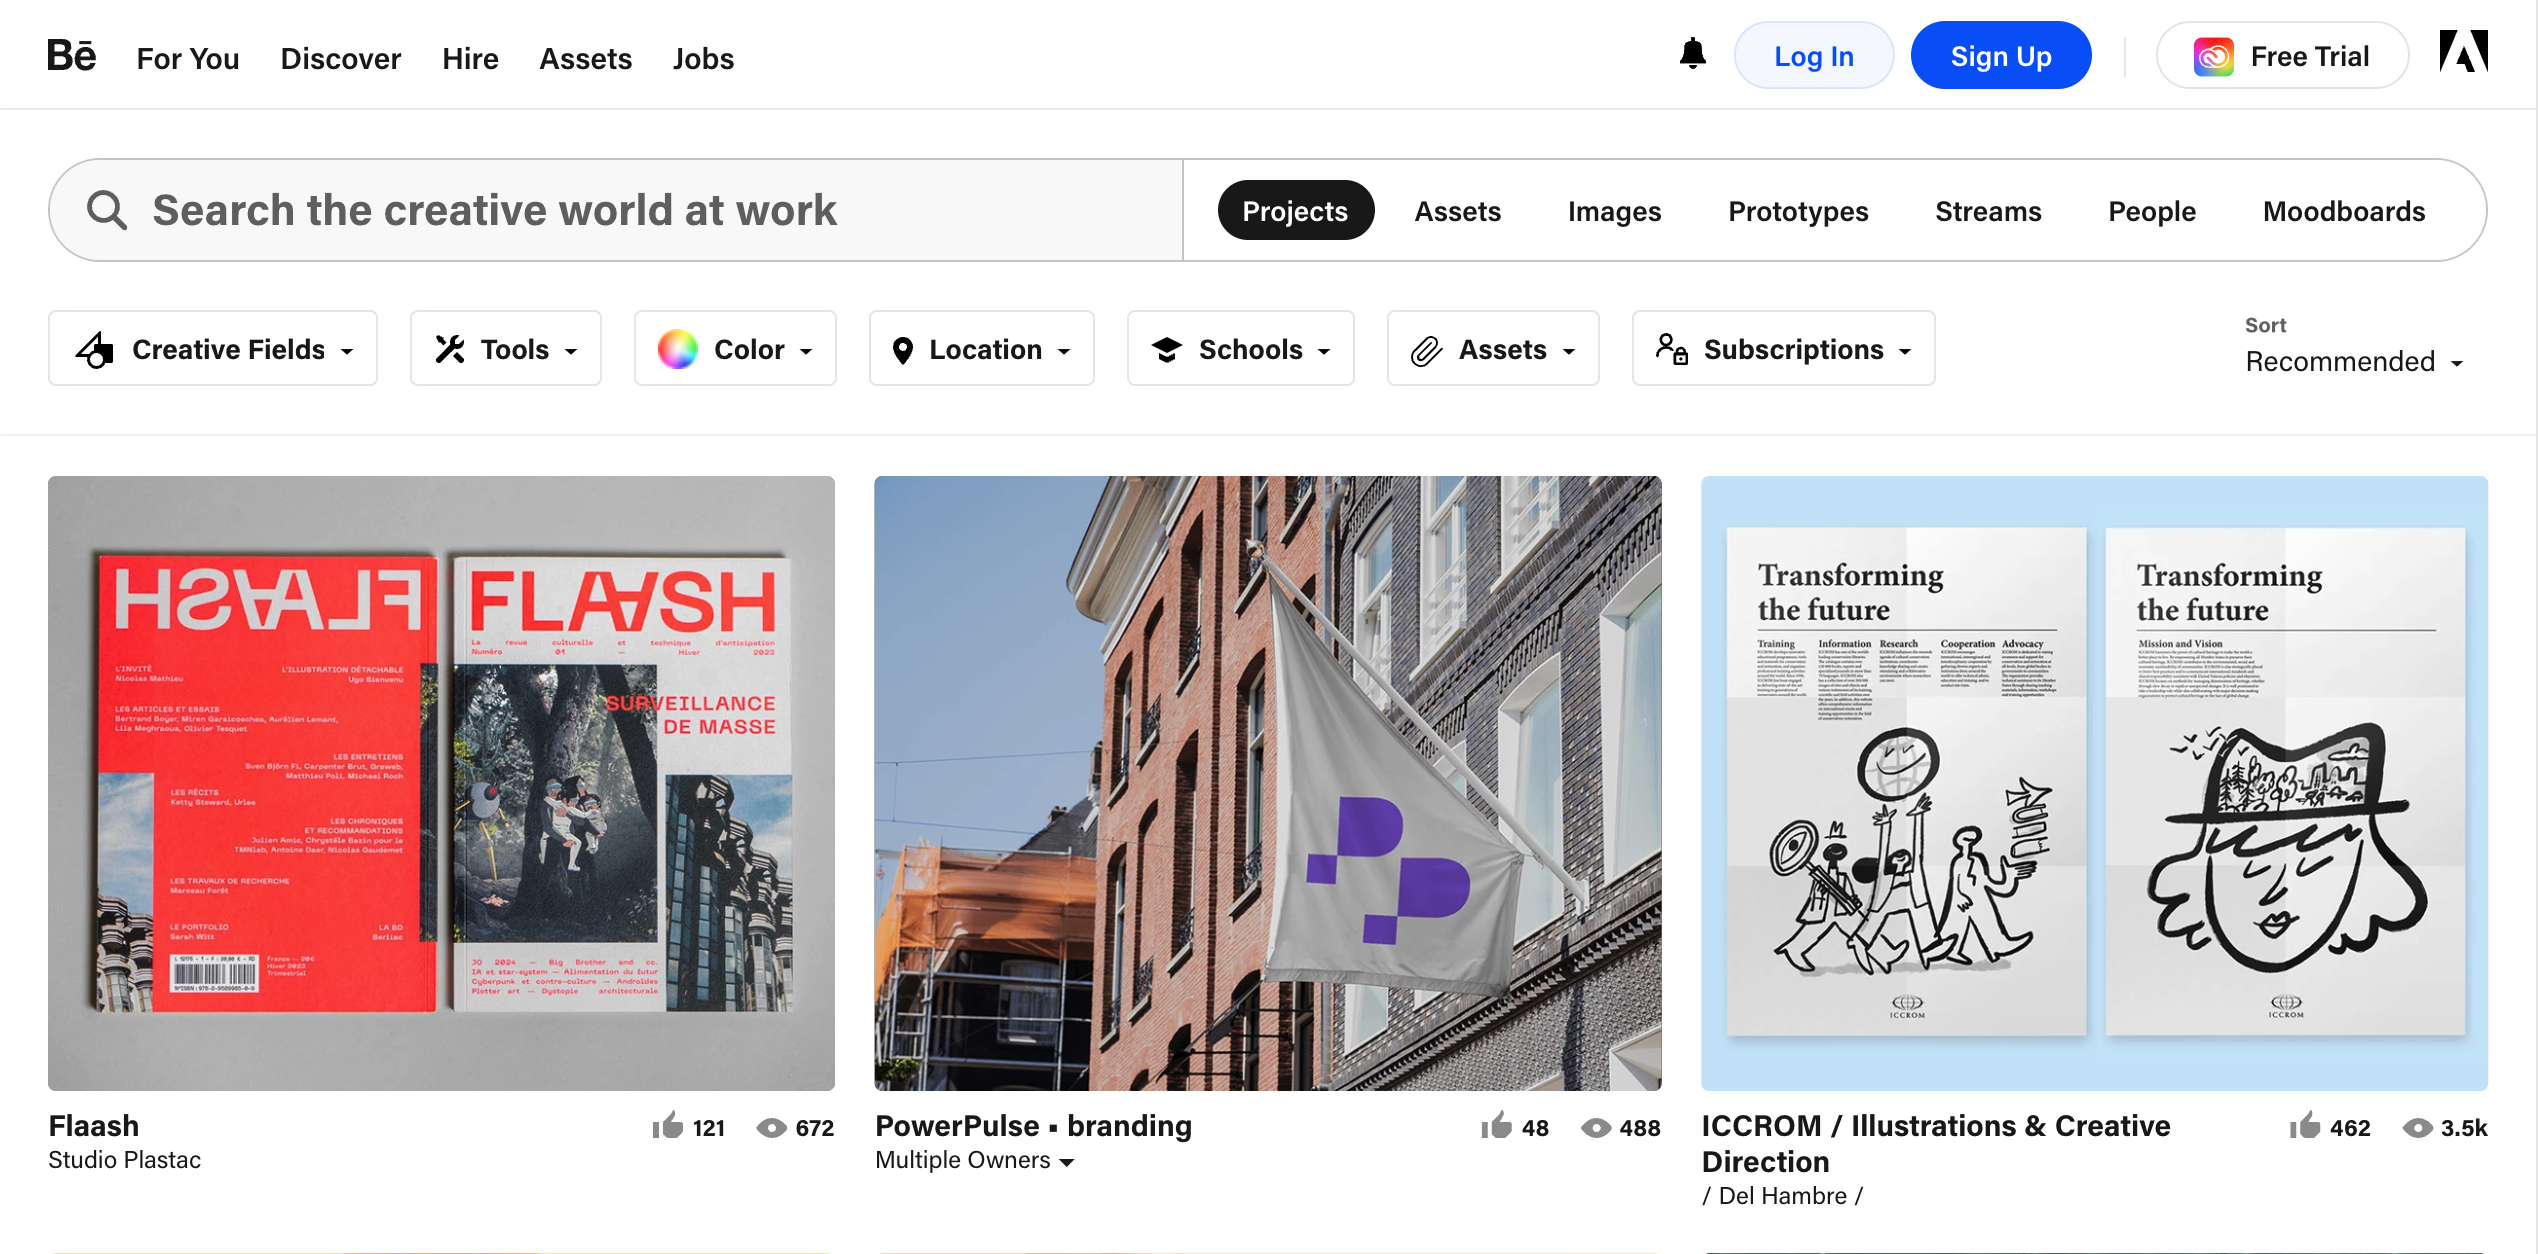The width and height of the screenshot is (2538, 1254).
Task: Open Hire in top navigation
Action: 470,58
